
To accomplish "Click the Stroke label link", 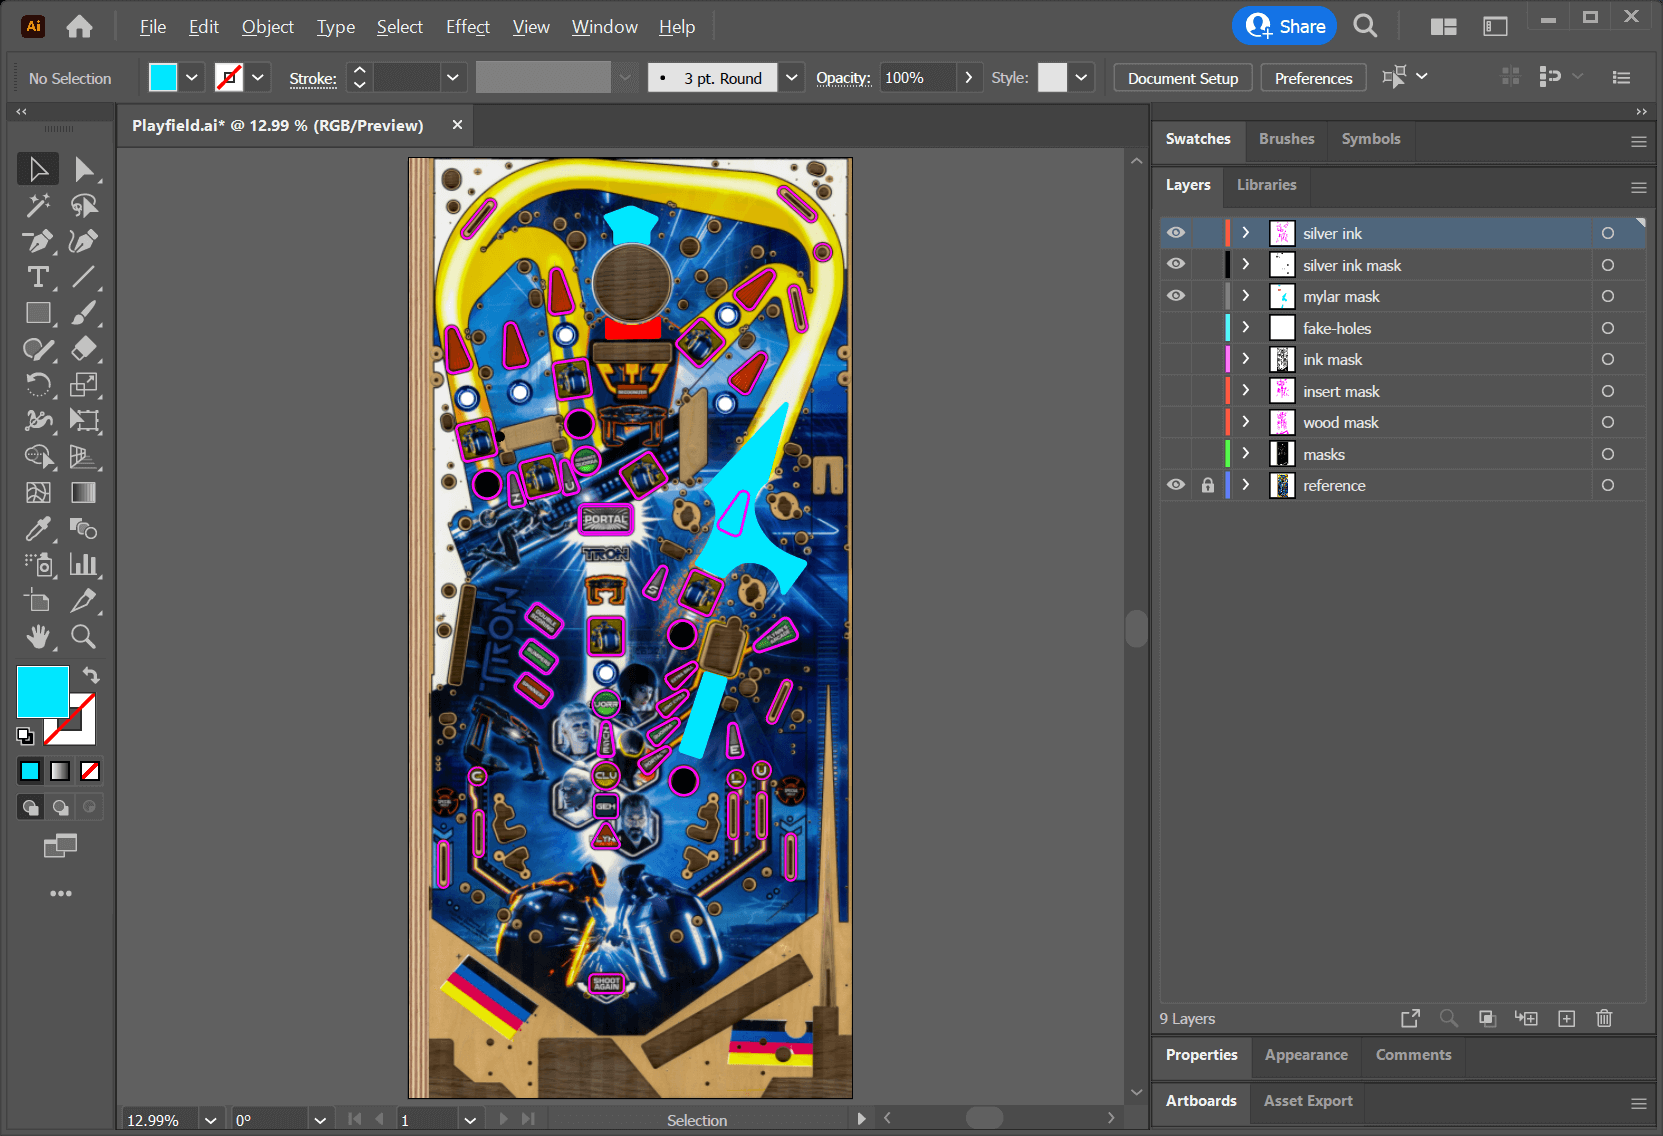I will (x=313, y=78).
